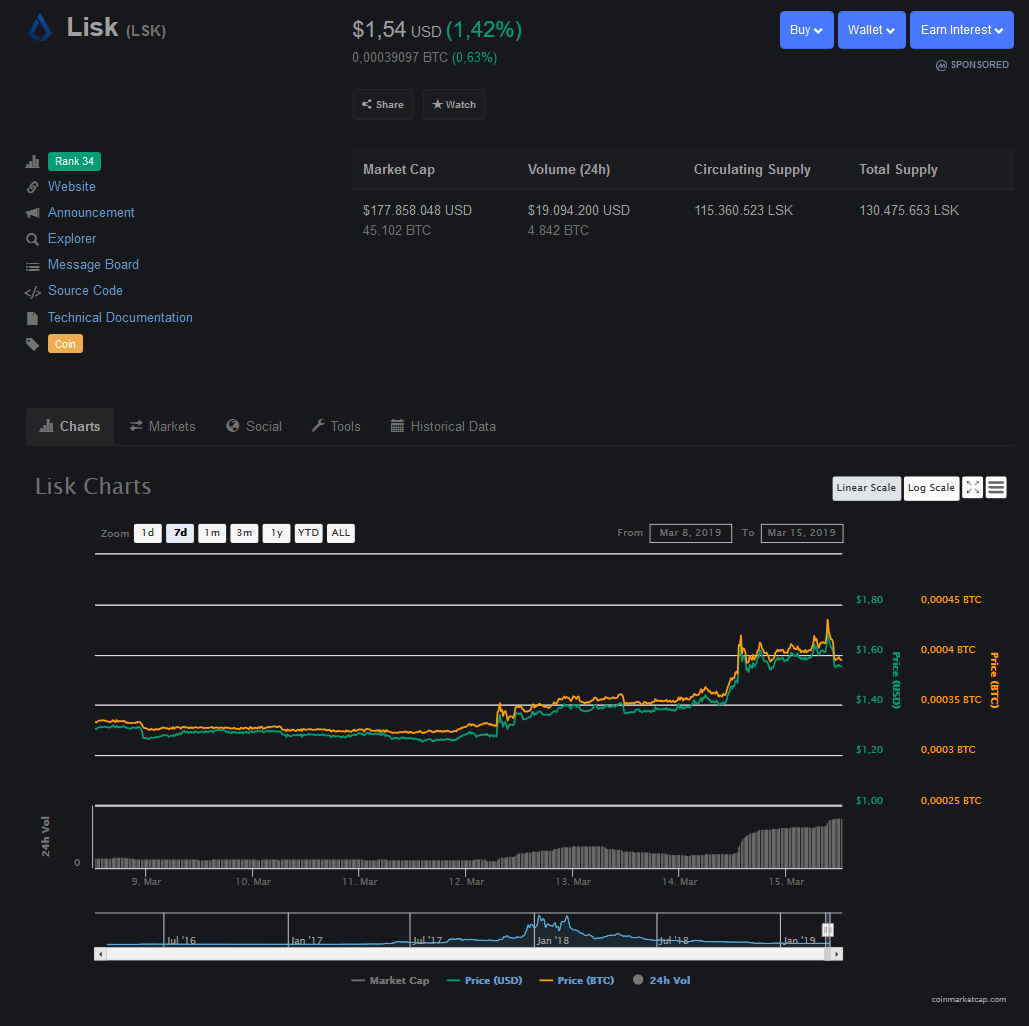Screen dimensions: 1029x1026
Task: Click the $19.094.200 USD volume value
Action: (x=579, y=211)
